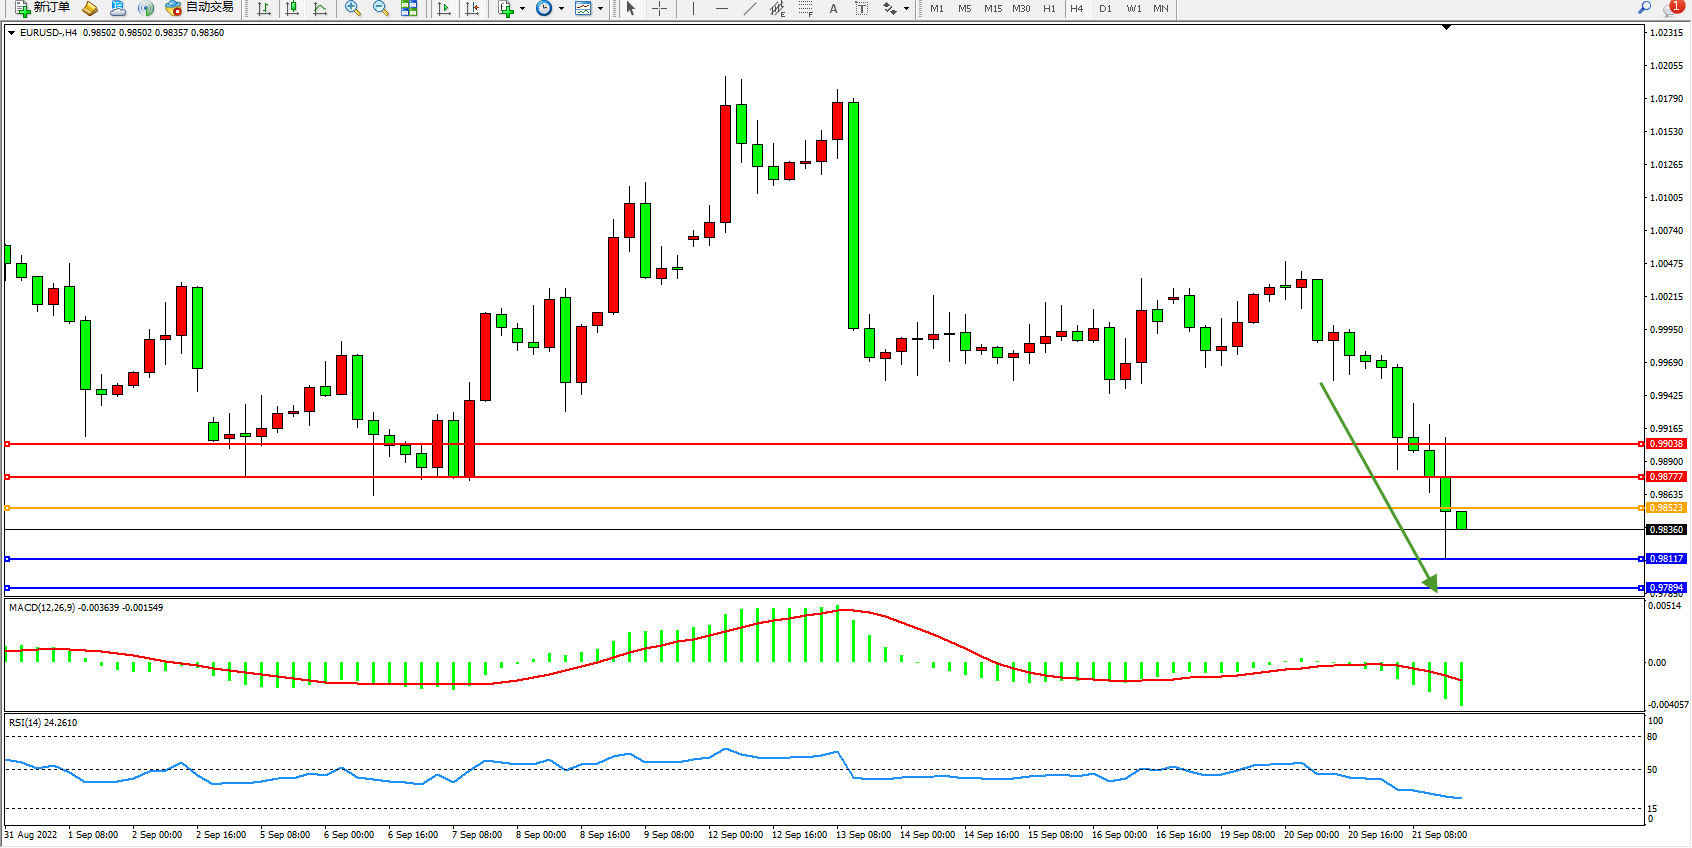
Task: Select the Fibonacci retracement tool
Action: click(x=806, y=8)
